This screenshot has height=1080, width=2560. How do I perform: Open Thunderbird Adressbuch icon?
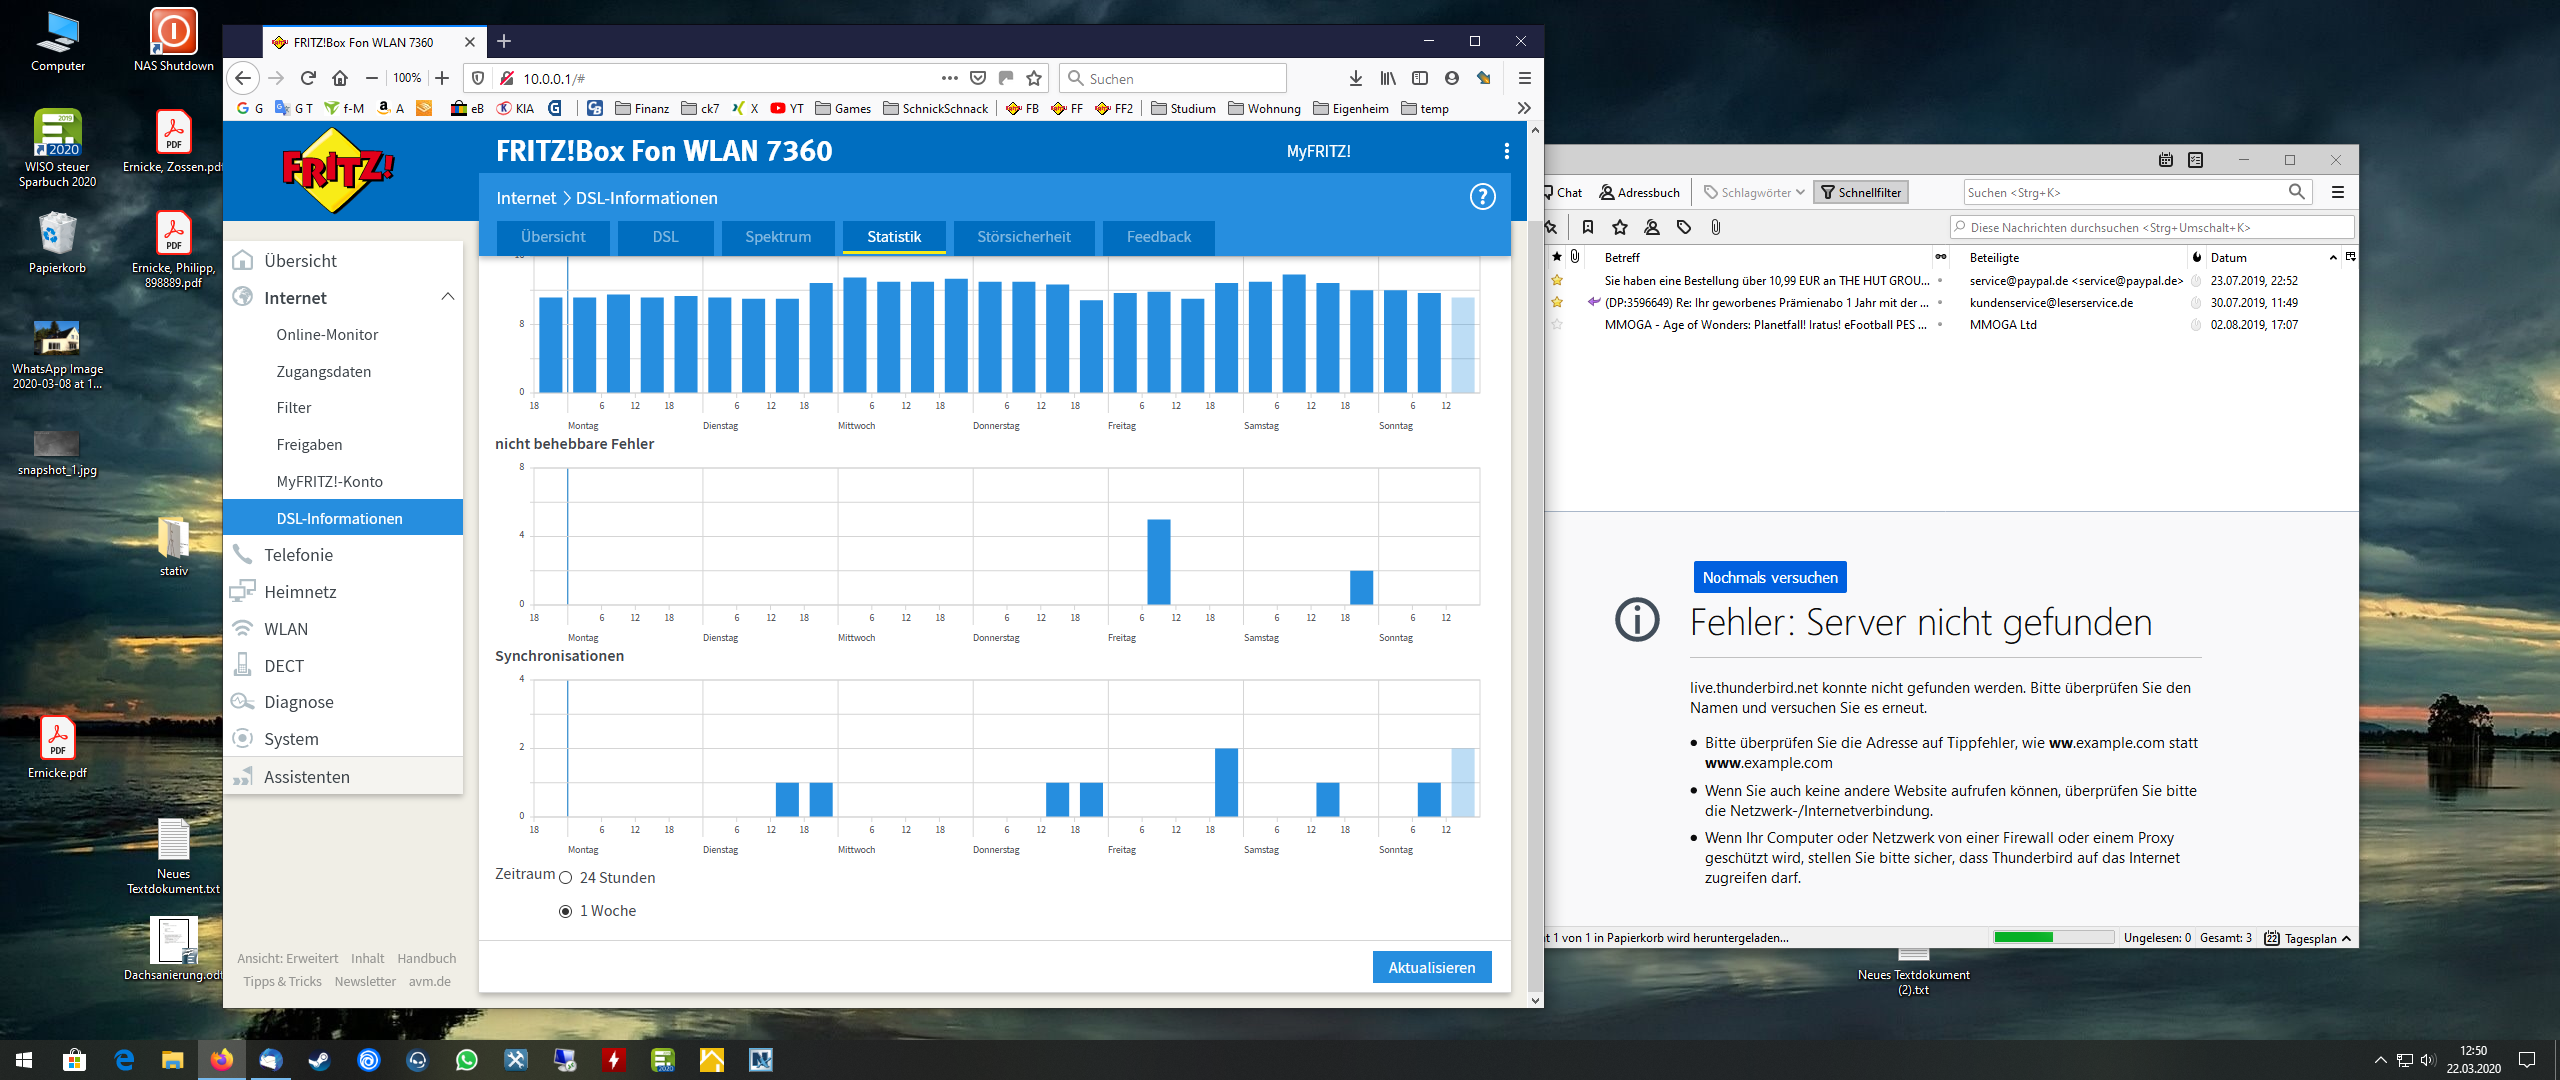click(1639, 192)
